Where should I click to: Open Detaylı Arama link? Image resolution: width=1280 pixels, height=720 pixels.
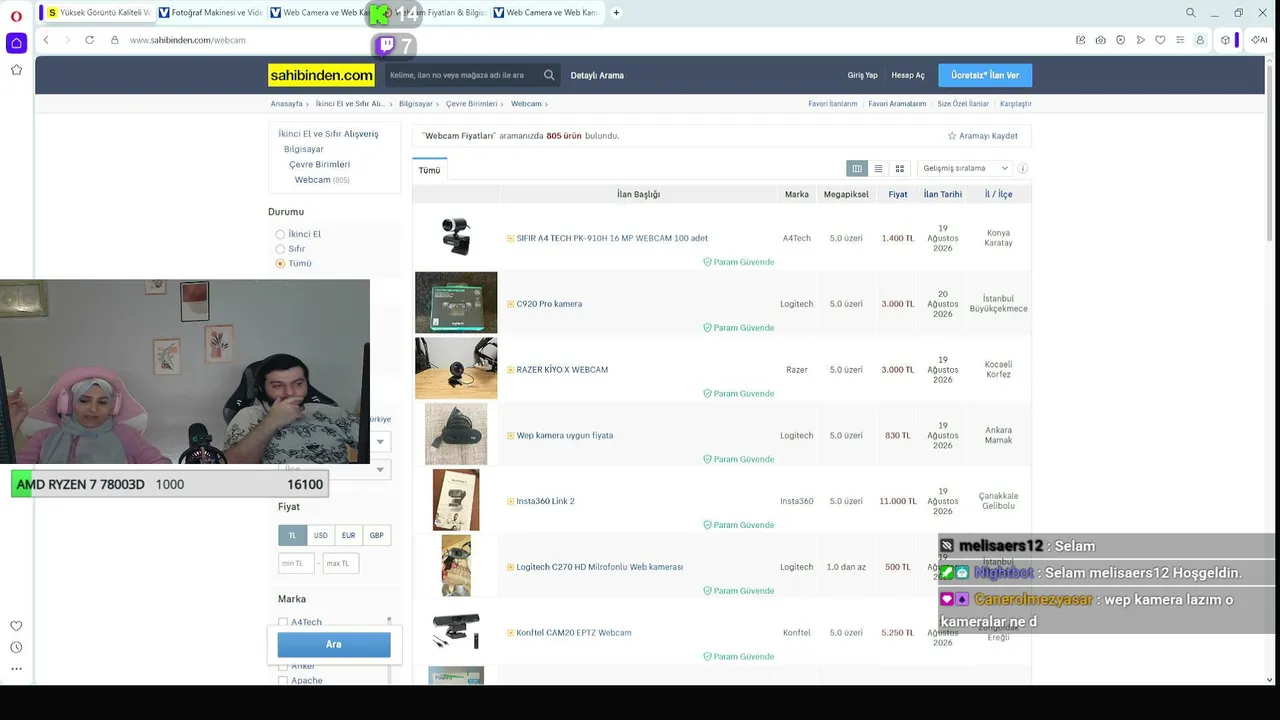tap(597, 75)
